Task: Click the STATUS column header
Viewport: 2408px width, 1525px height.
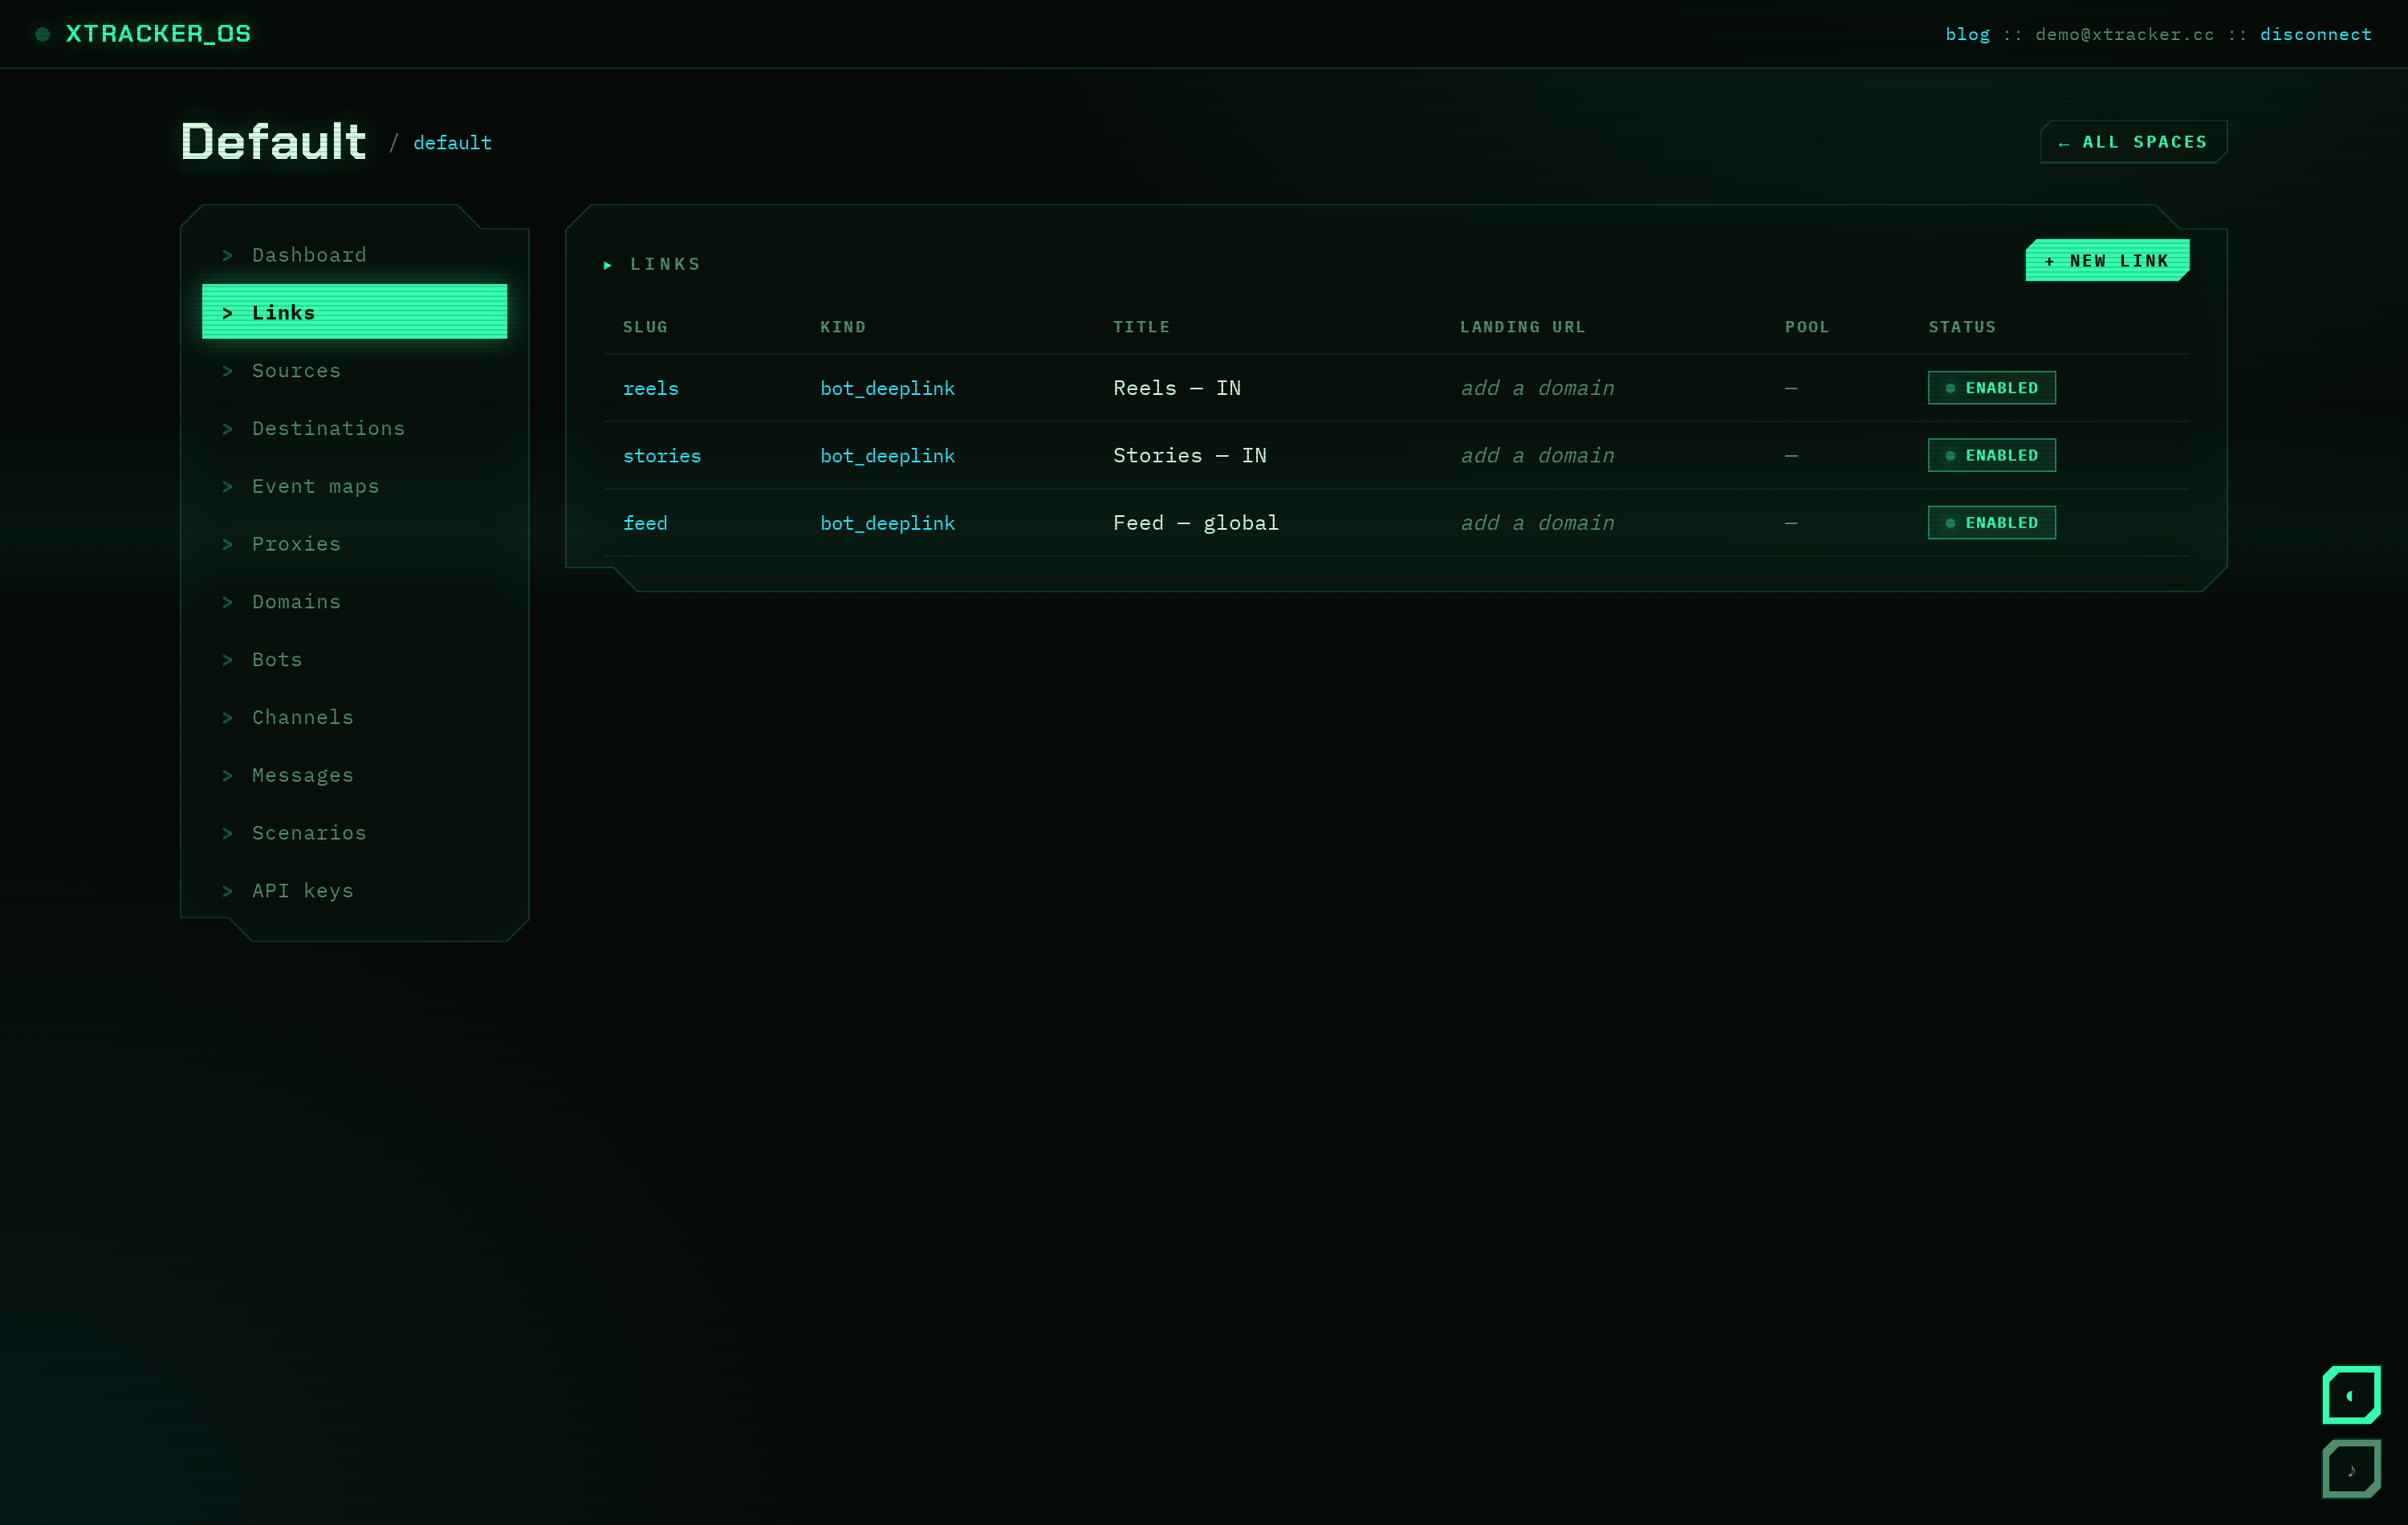Action: point(1962,327)
